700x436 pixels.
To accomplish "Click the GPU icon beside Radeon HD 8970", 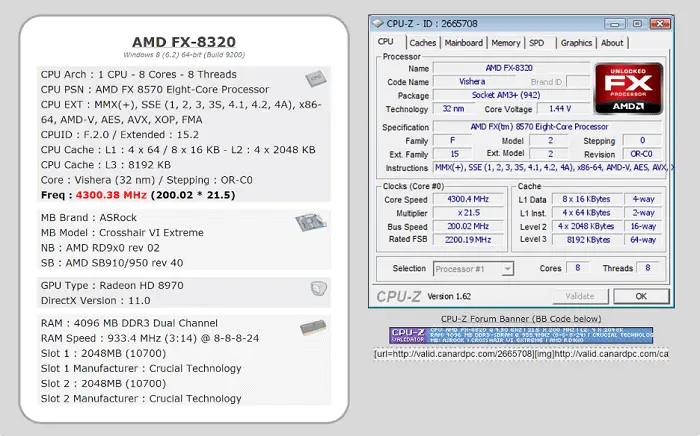I will click(x=318, y=288).
